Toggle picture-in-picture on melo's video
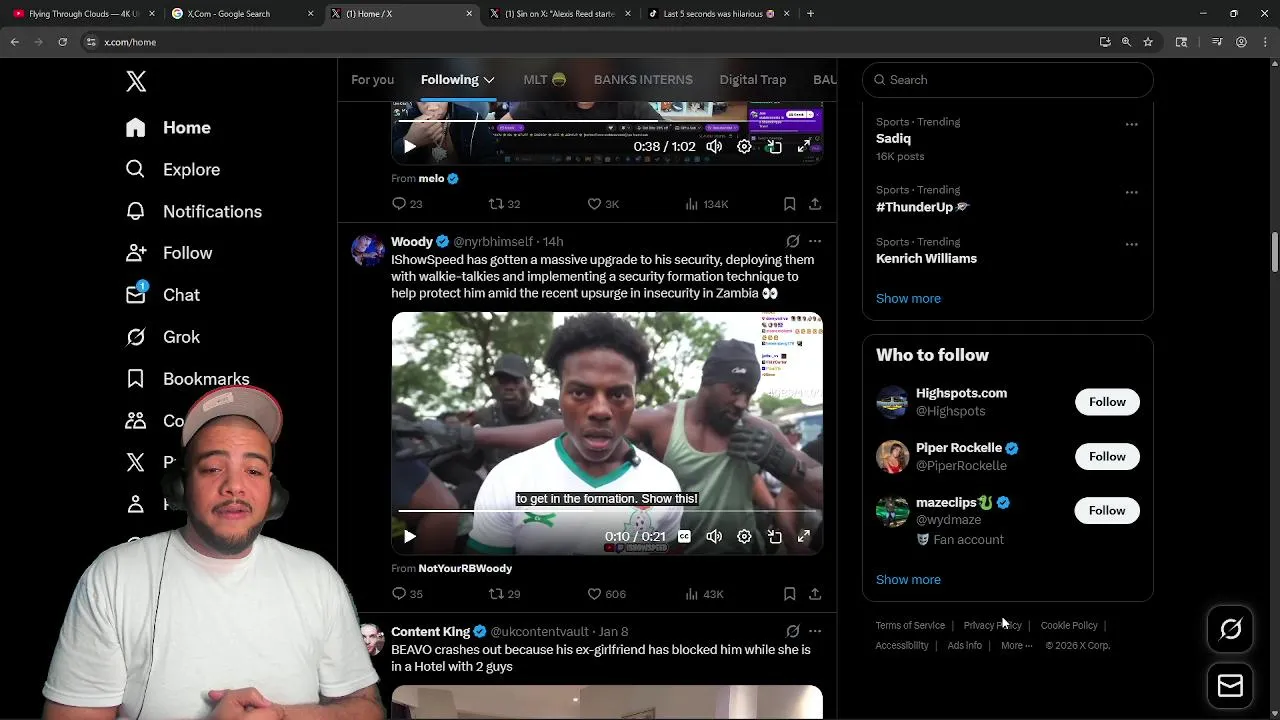 (x=774, y=147)
